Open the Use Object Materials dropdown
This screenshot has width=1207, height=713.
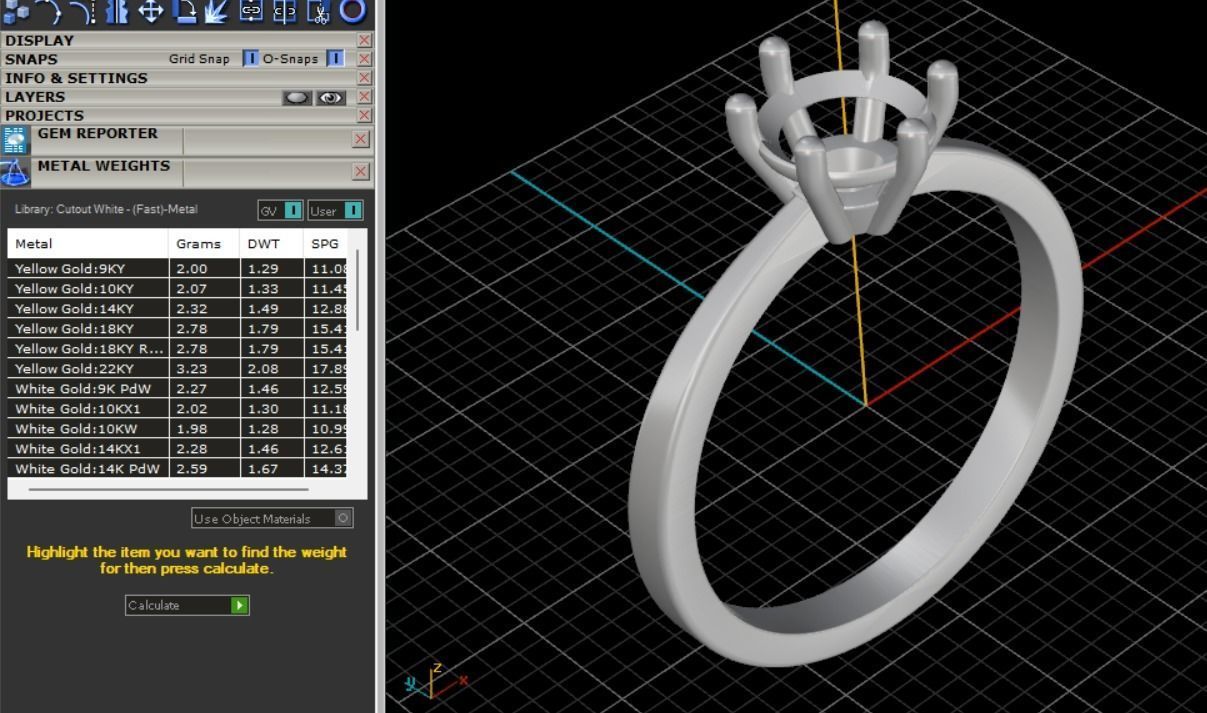coord(272,518)
